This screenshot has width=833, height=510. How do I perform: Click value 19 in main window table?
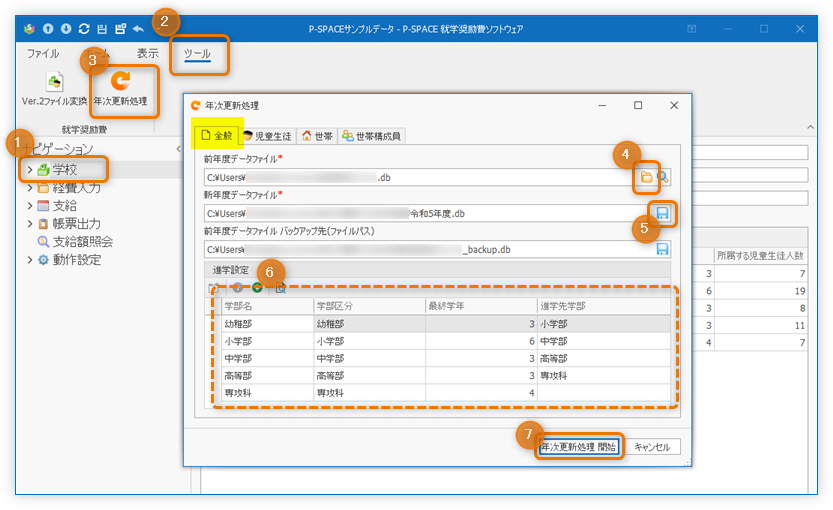(760, 291)
